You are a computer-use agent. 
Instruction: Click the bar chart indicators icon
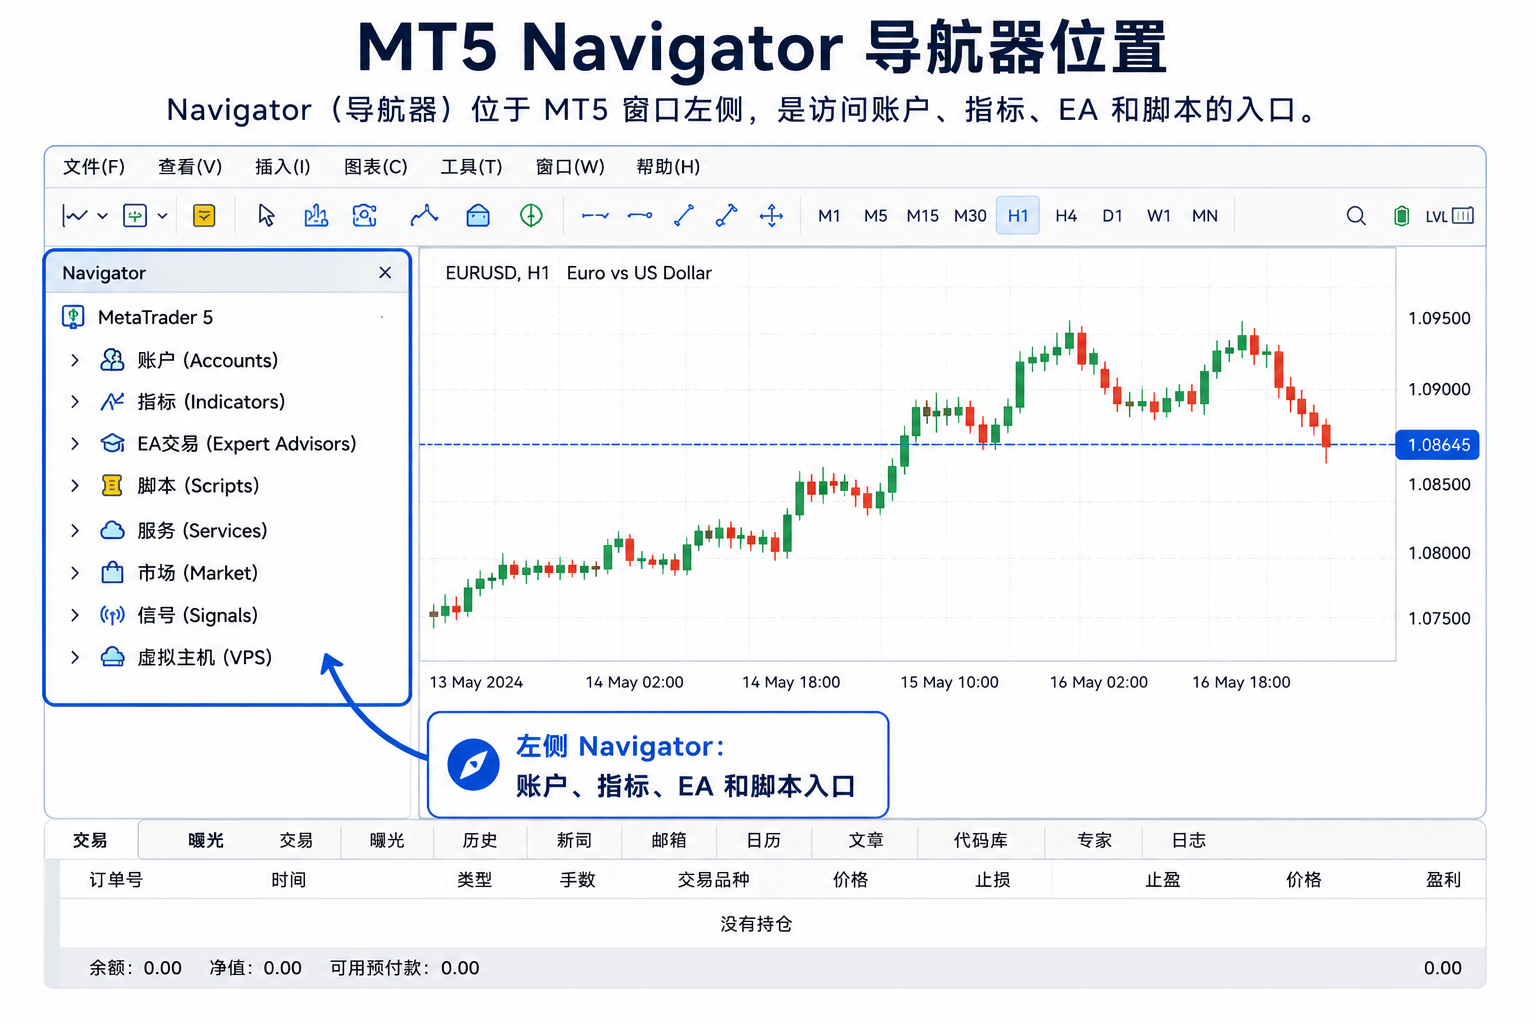point(316,215)
